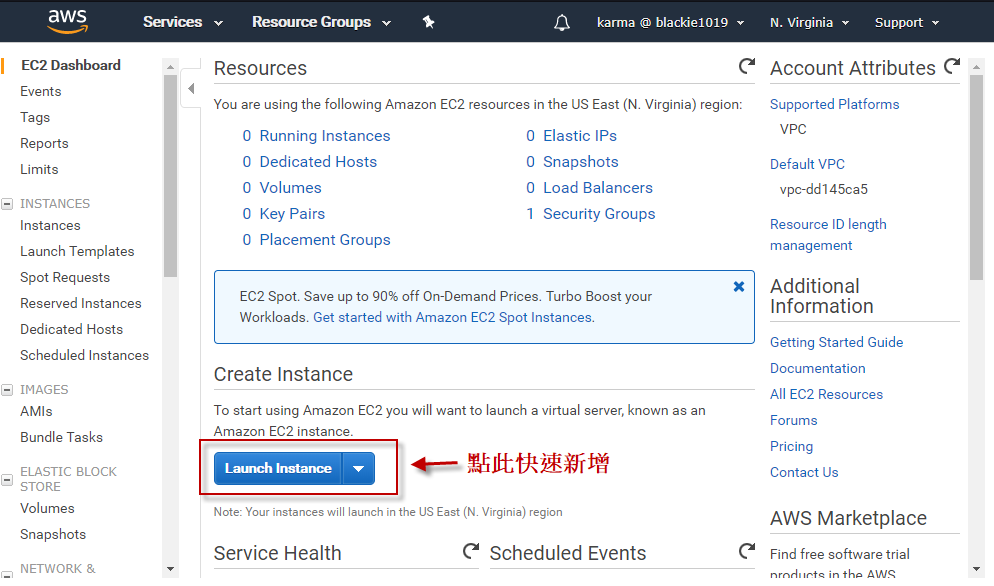Open the Services menu
Screen dimensions: 994x586
point(182,22)
